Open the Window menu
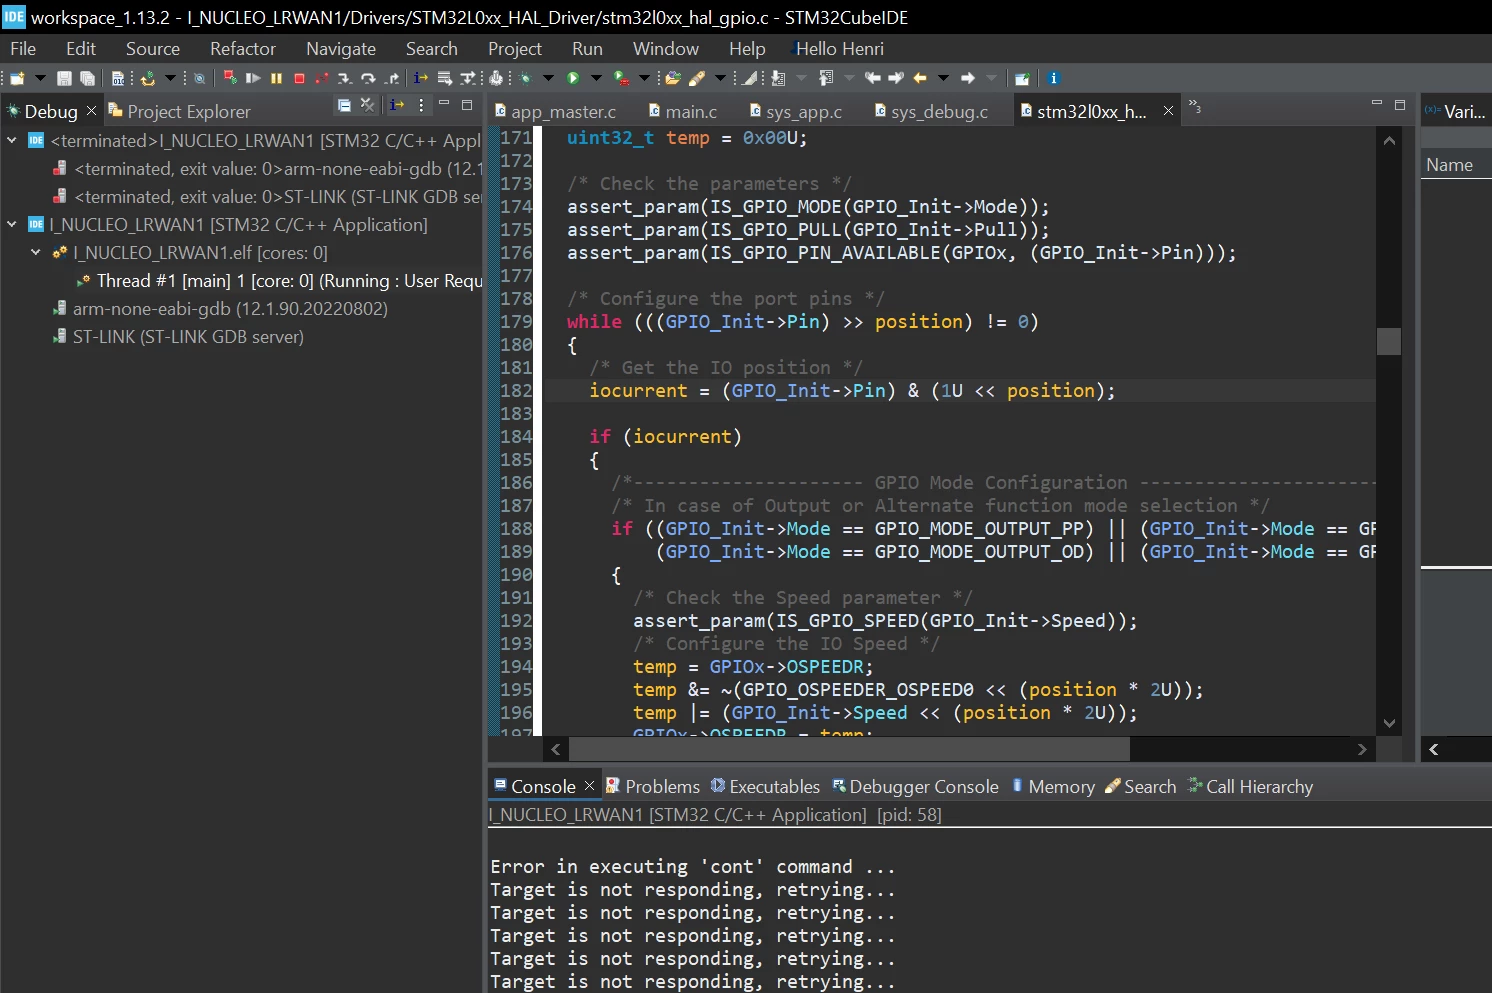 tap(666, 48)
